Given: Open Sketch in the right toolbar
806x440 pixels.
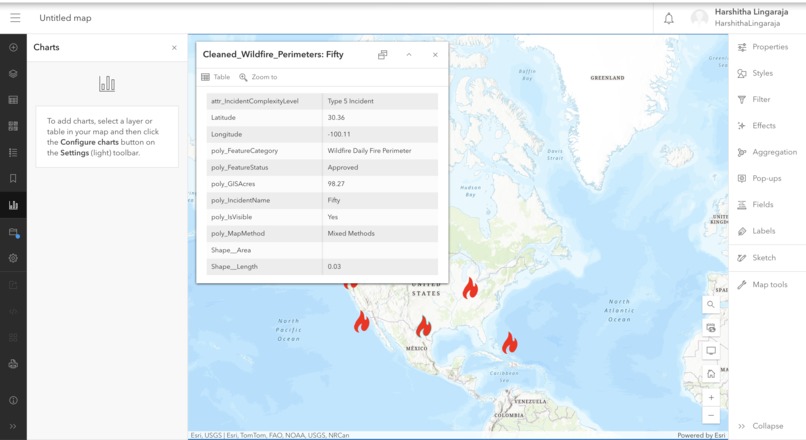Looking at the screenshot, I should coord(757,258).
